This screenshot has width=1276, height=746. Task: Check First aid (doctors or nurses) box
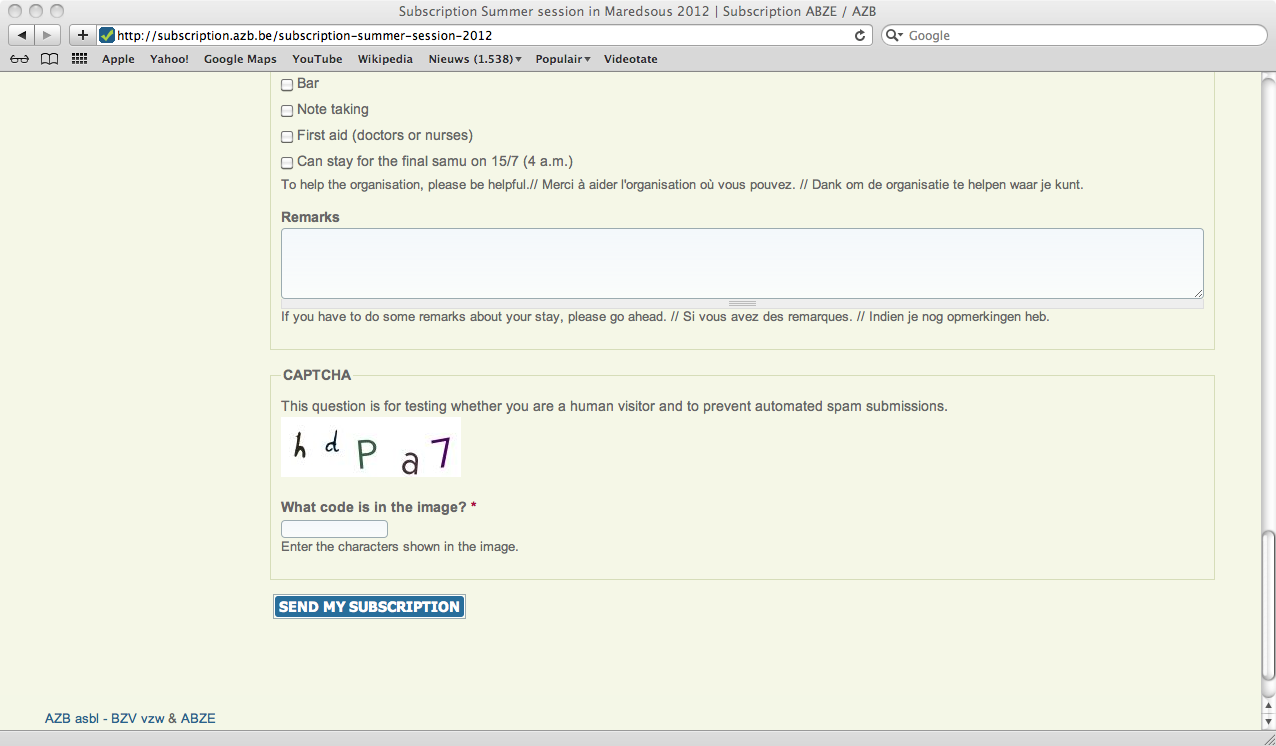pos(287,137)
